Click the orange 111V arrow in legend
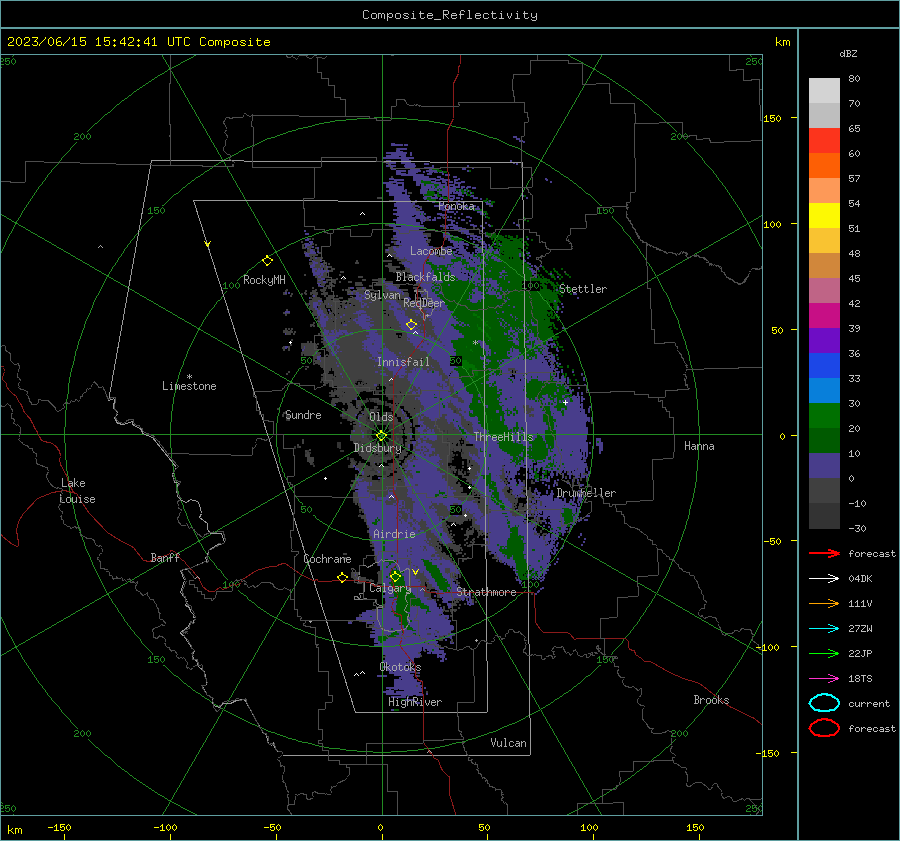 point(824,603)
